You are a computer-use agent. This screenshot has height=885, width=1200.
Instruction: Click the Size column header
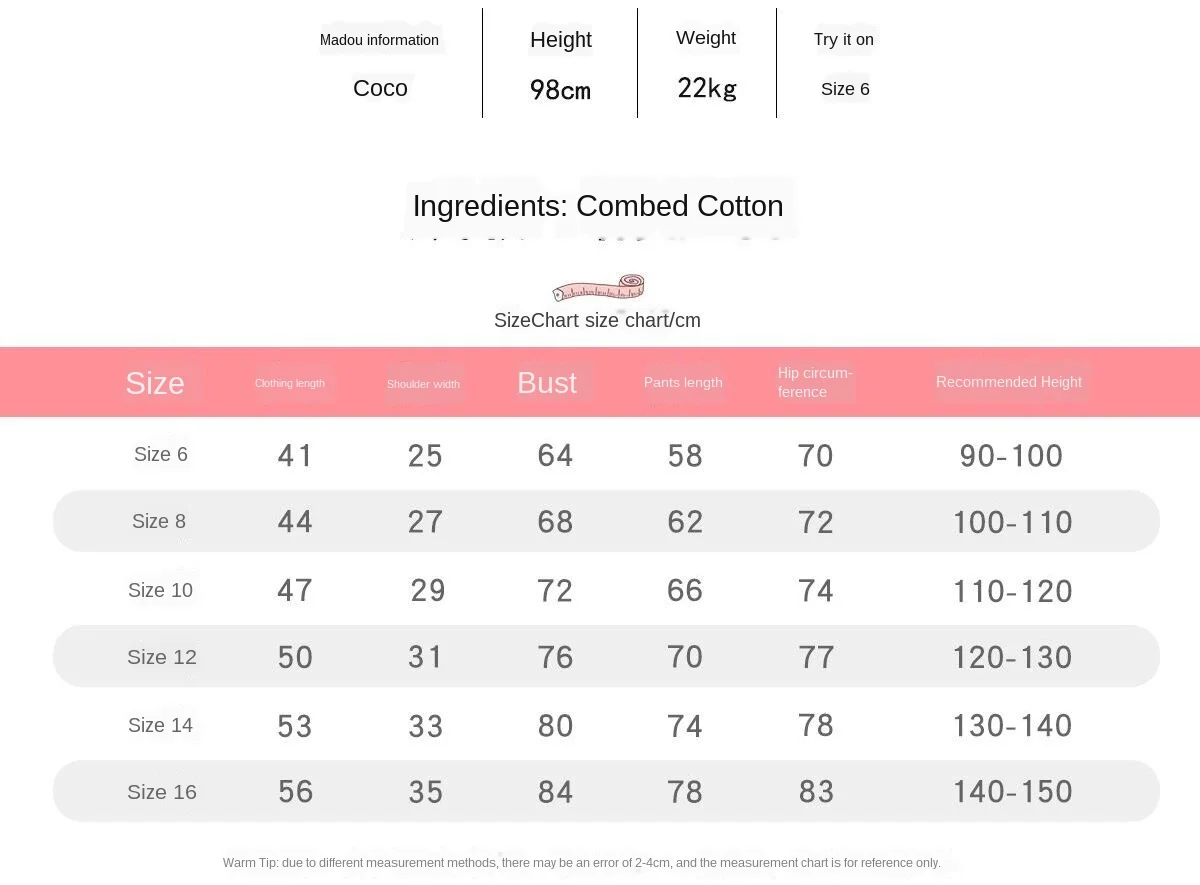[x=155, y=383]
